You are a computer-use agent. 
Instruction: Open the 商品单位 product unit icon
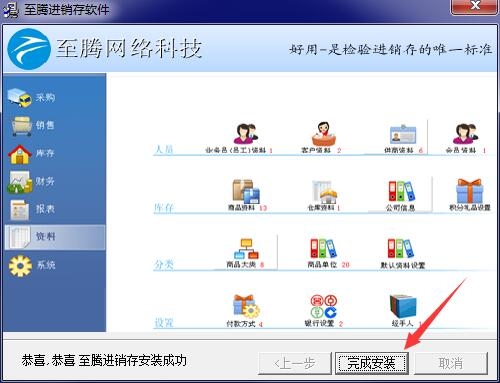click(324, 248)
